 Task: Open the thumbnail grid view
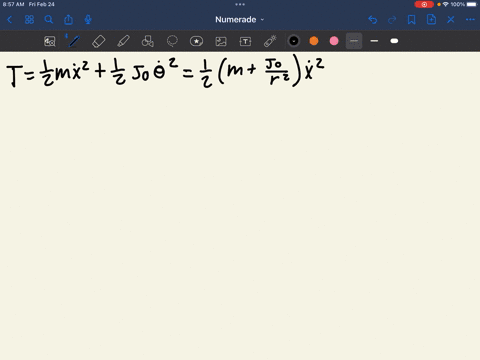(x=29, y=20)
